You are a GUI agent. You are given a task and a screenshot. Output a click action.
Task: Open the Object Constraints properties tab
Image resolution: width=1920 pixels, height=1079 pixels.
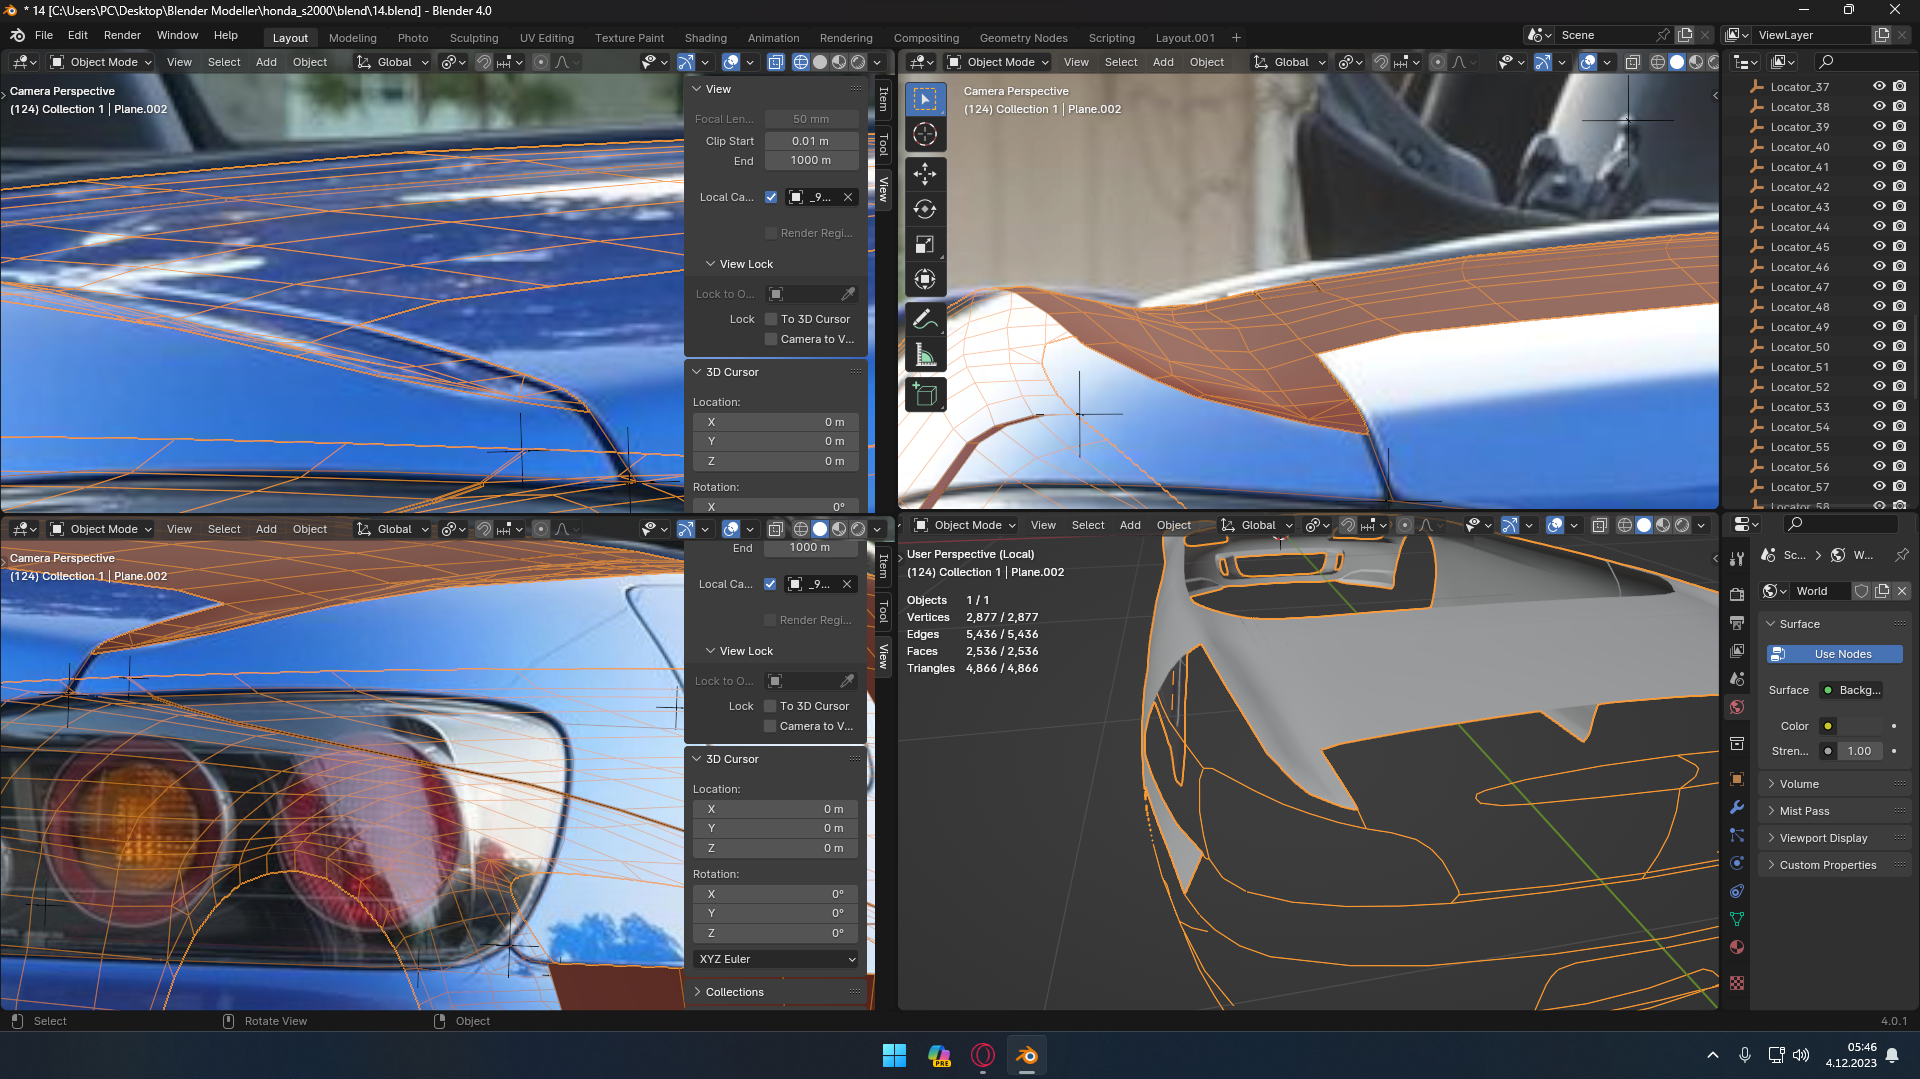pos(1737,891)
